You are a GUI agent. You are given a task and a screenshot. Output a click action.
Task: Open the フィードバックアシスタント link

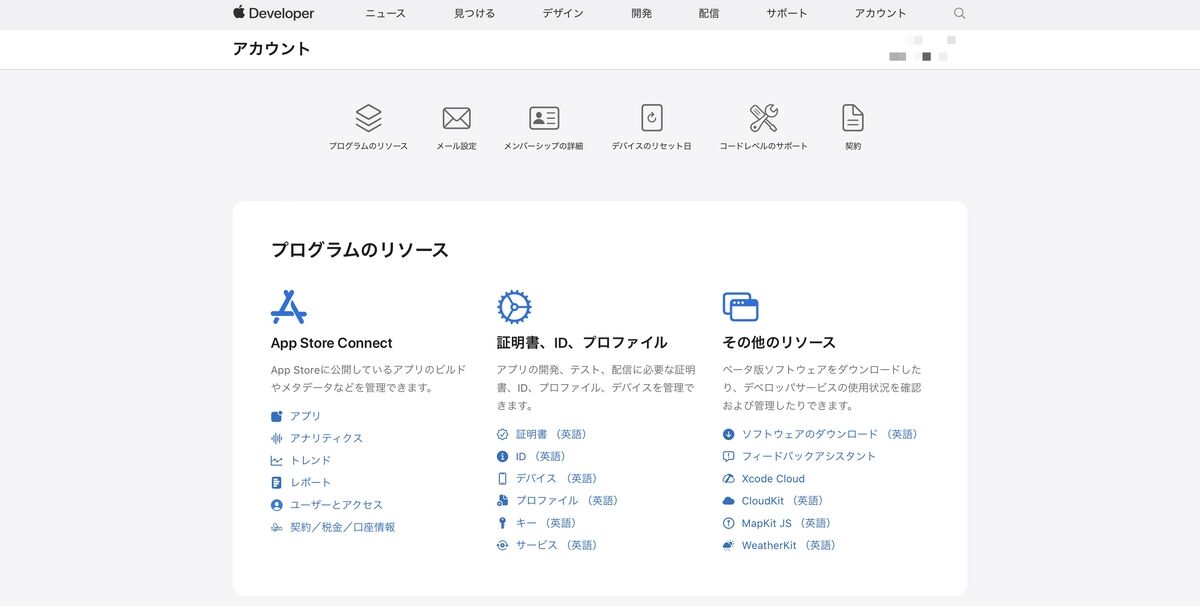[x=809, y=456]
